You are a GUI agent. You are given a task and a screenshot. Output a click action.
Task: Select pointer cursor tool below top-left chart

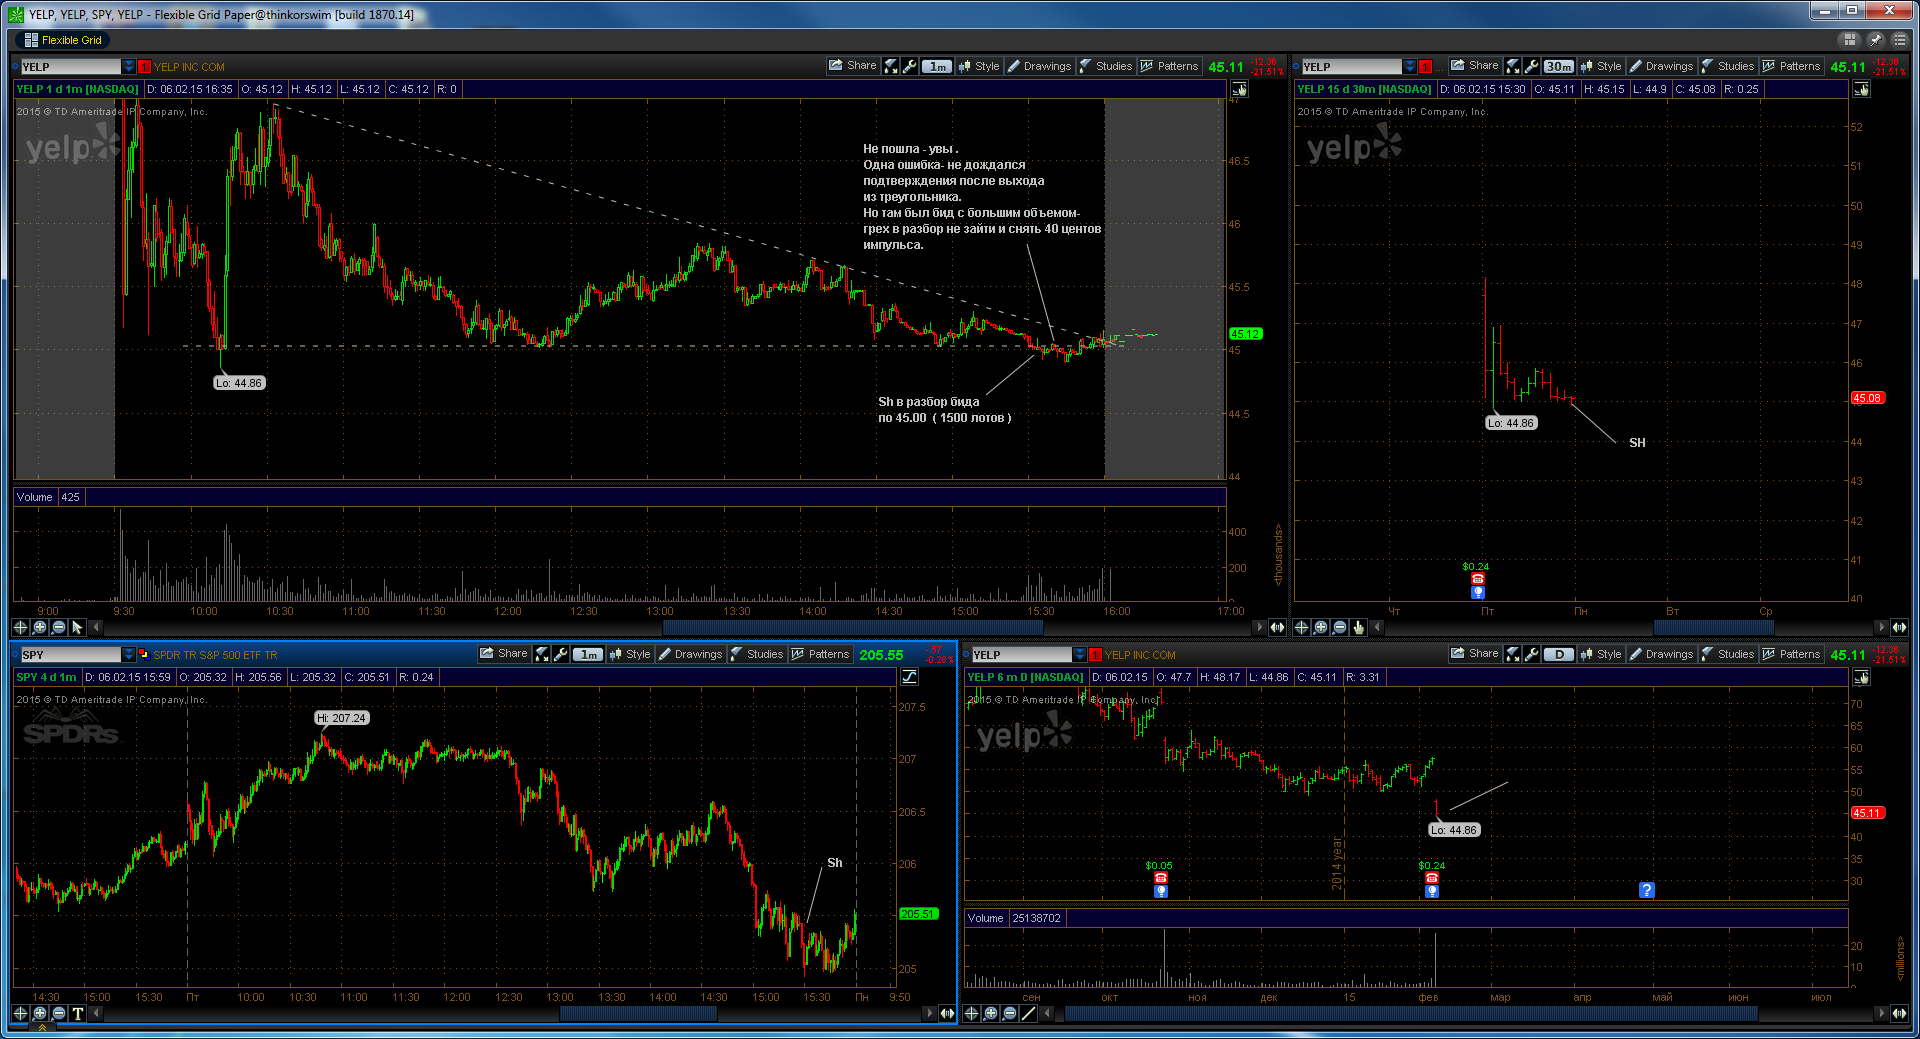77,627
